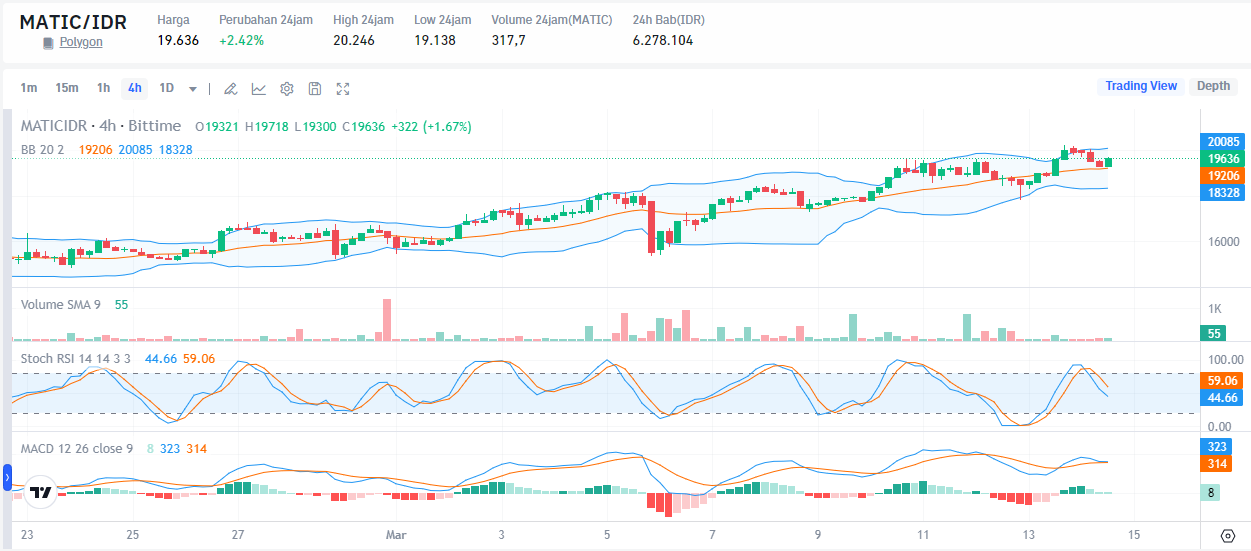
Task: Click the Polygon book icon
Action: point(48,43)
